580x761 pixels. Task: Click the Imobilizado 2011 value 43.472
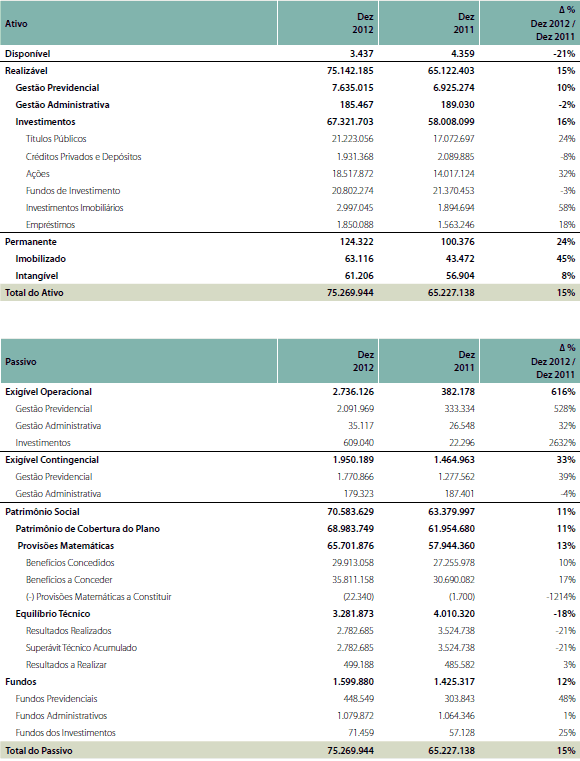point(460,259)
